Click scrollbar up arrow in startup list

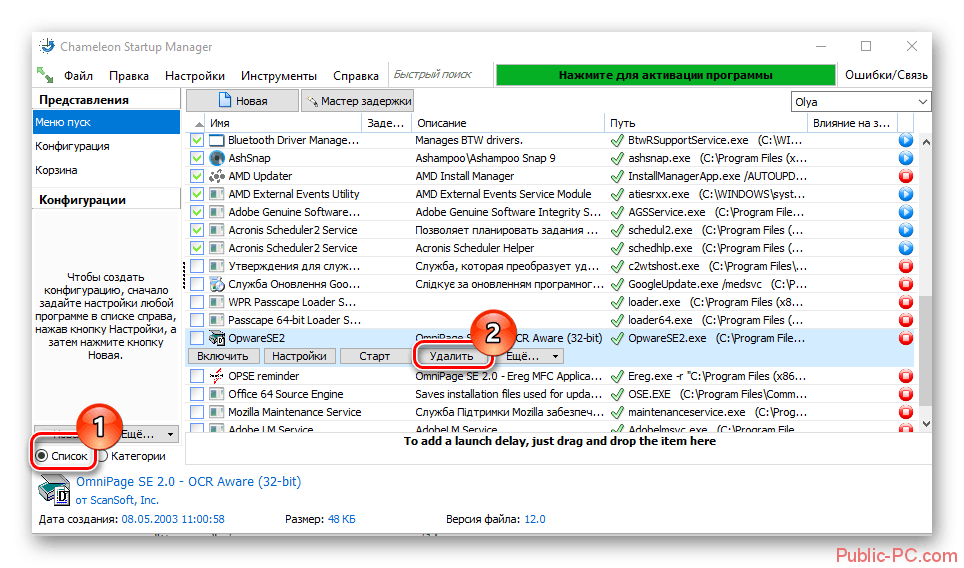click(926, 142)
